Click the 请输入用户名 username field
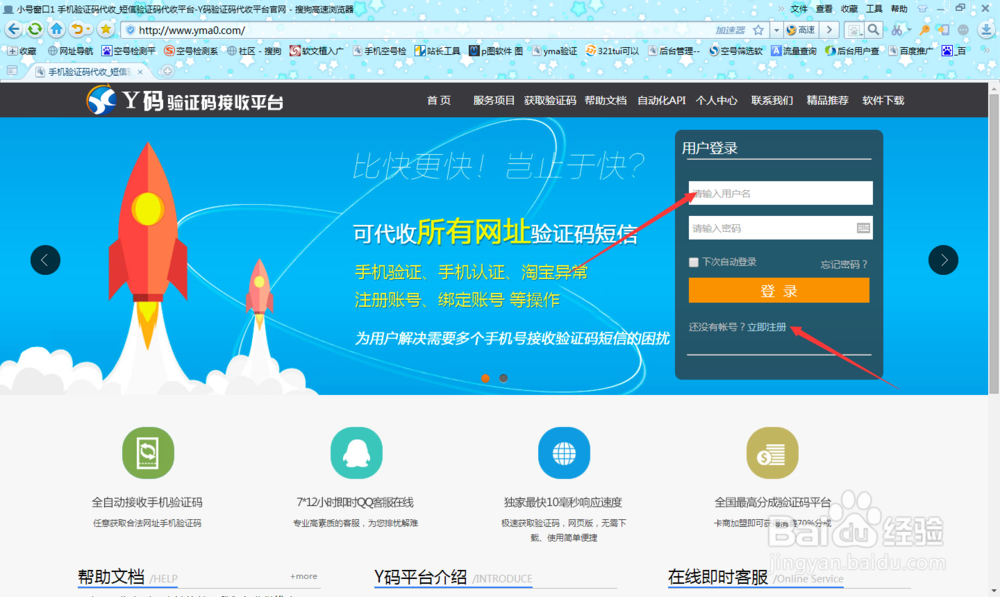Viewport: 1000px width, 597px height. 781,193
